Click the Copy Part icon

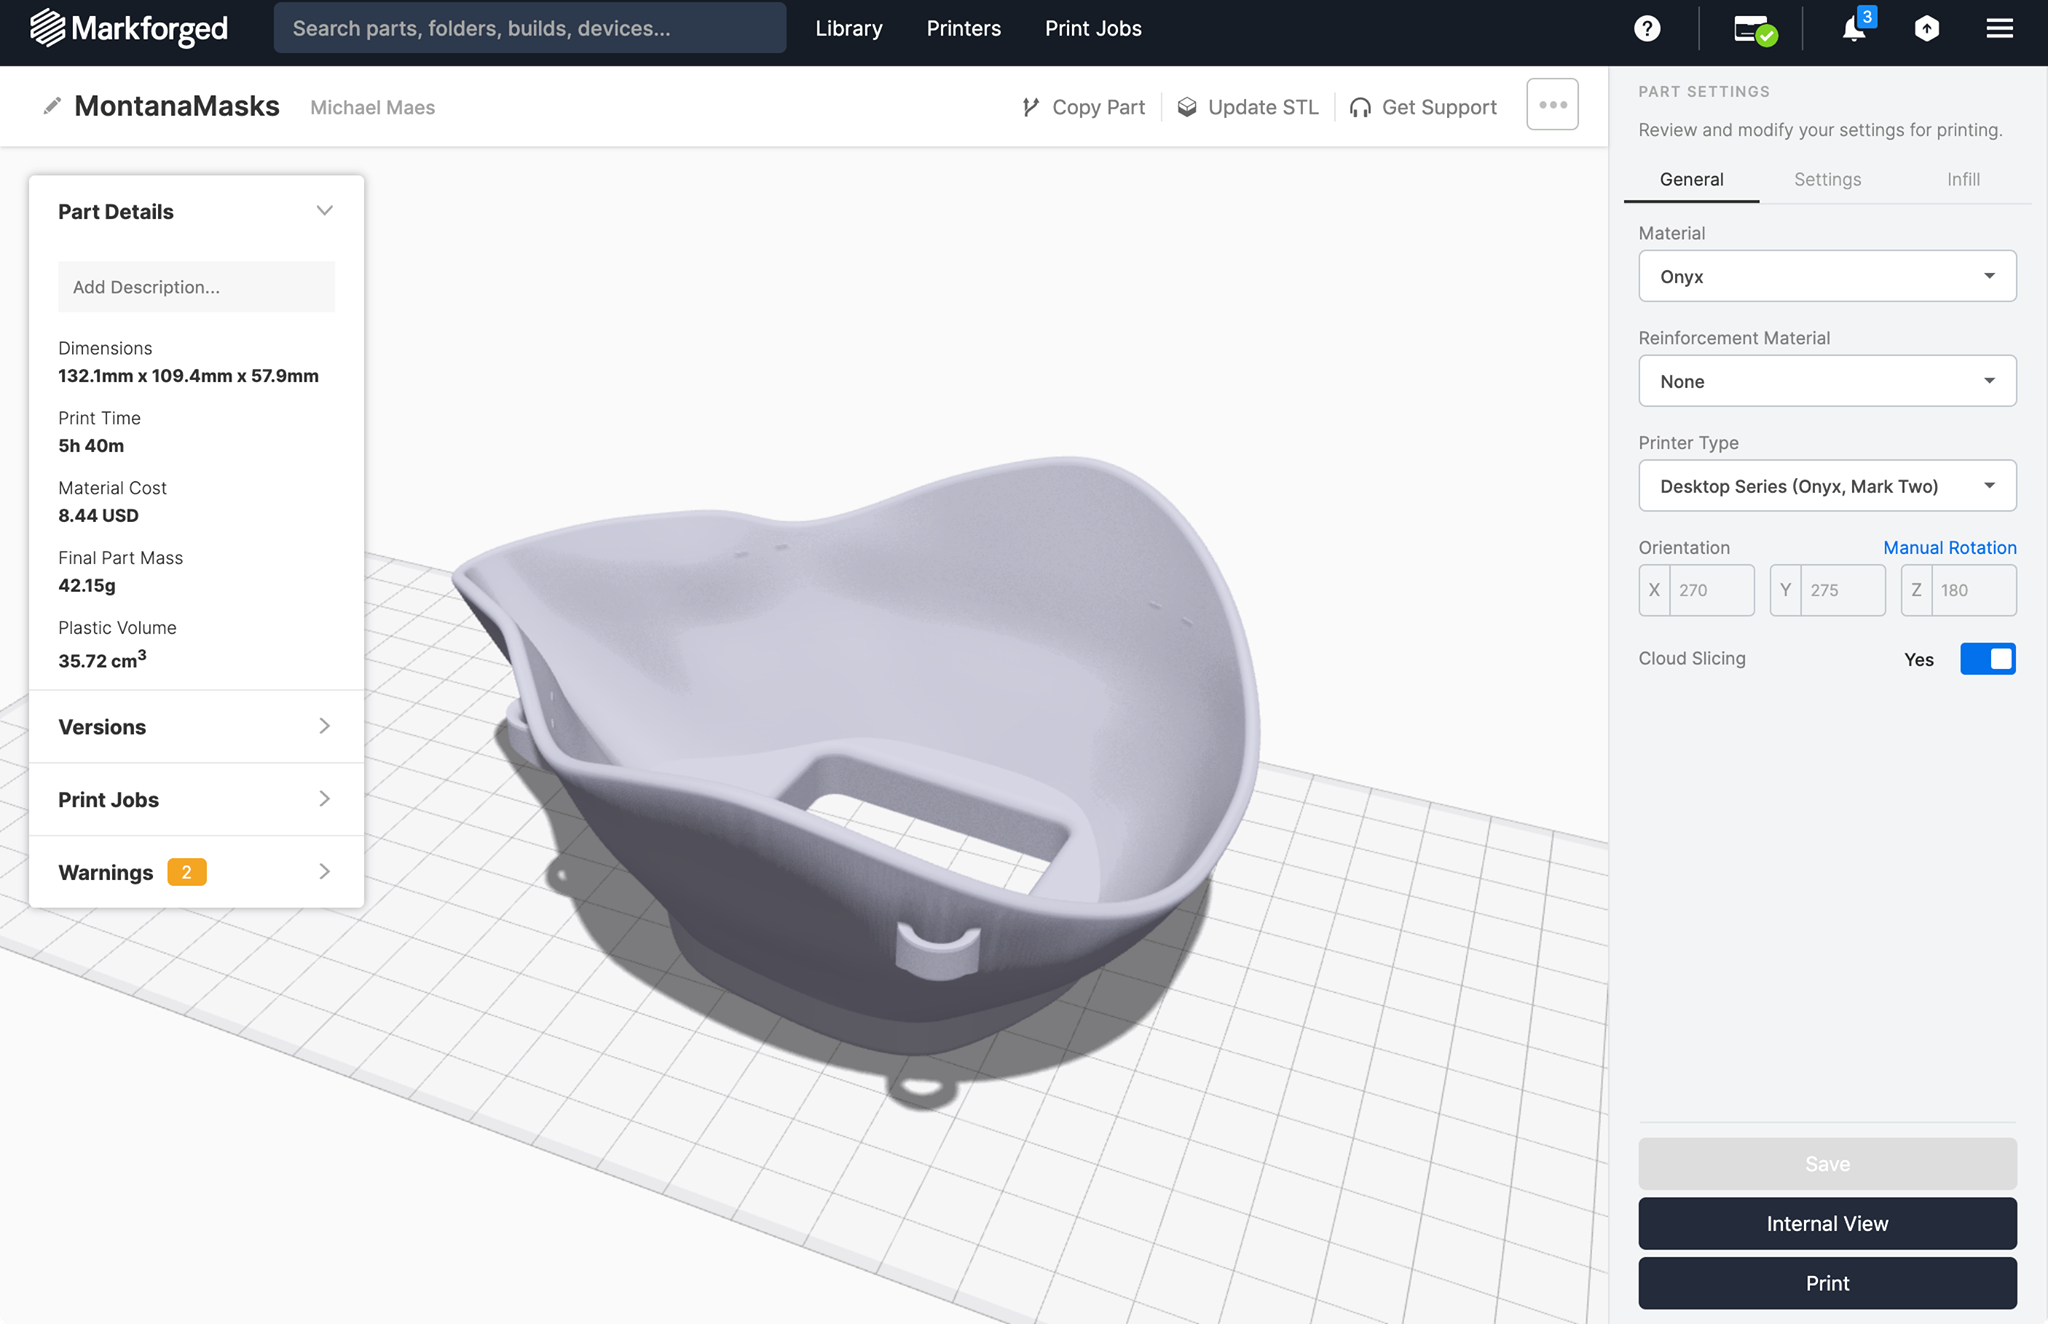coord(1031,107)
